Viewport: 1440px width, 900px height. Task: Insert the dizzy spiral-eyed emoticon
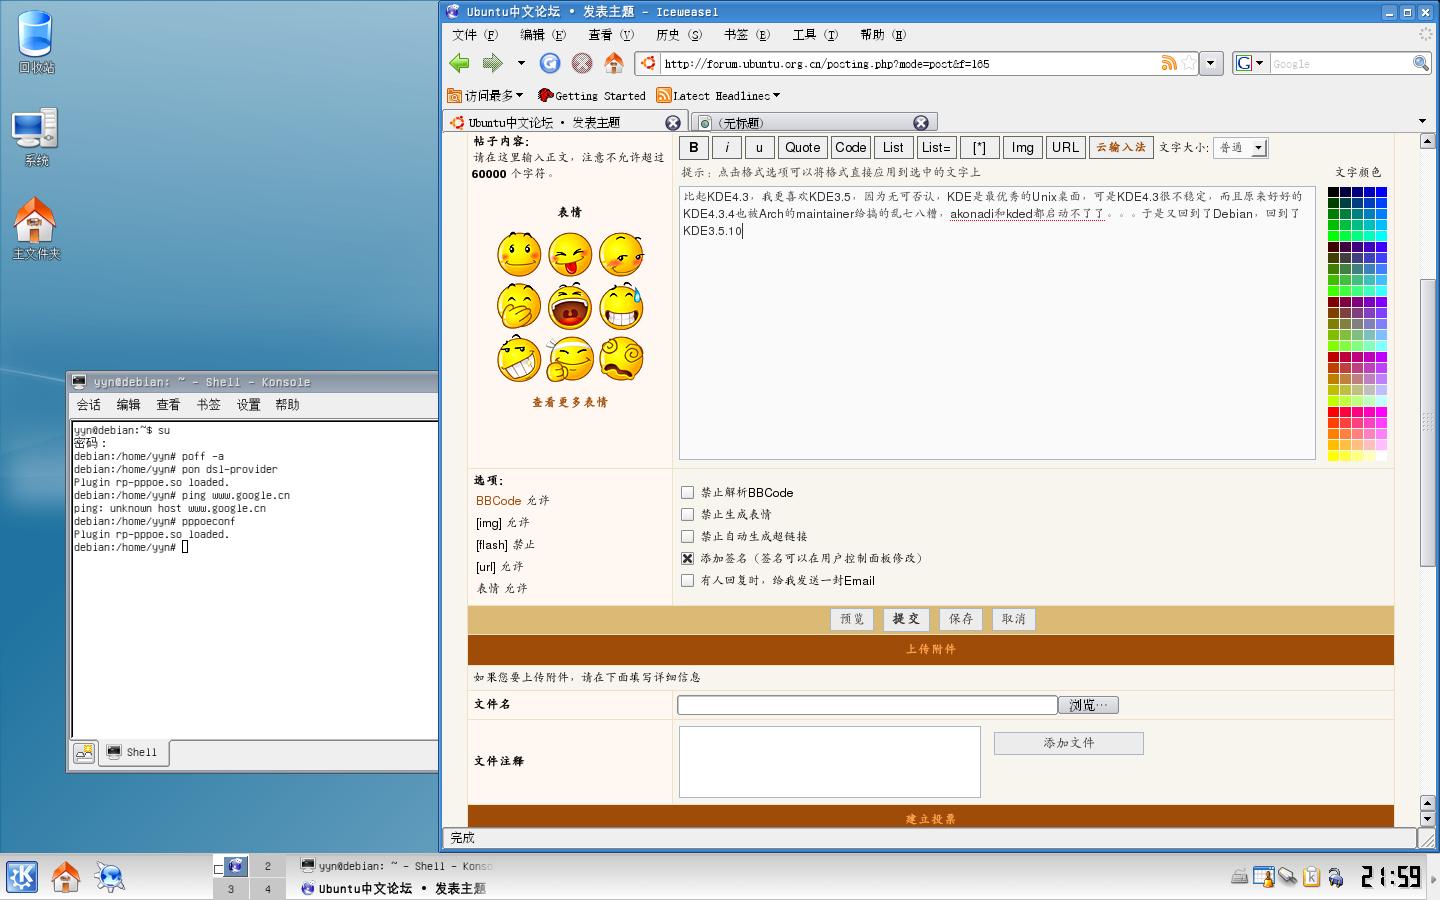pyautogui.click(x=621, y=358)
